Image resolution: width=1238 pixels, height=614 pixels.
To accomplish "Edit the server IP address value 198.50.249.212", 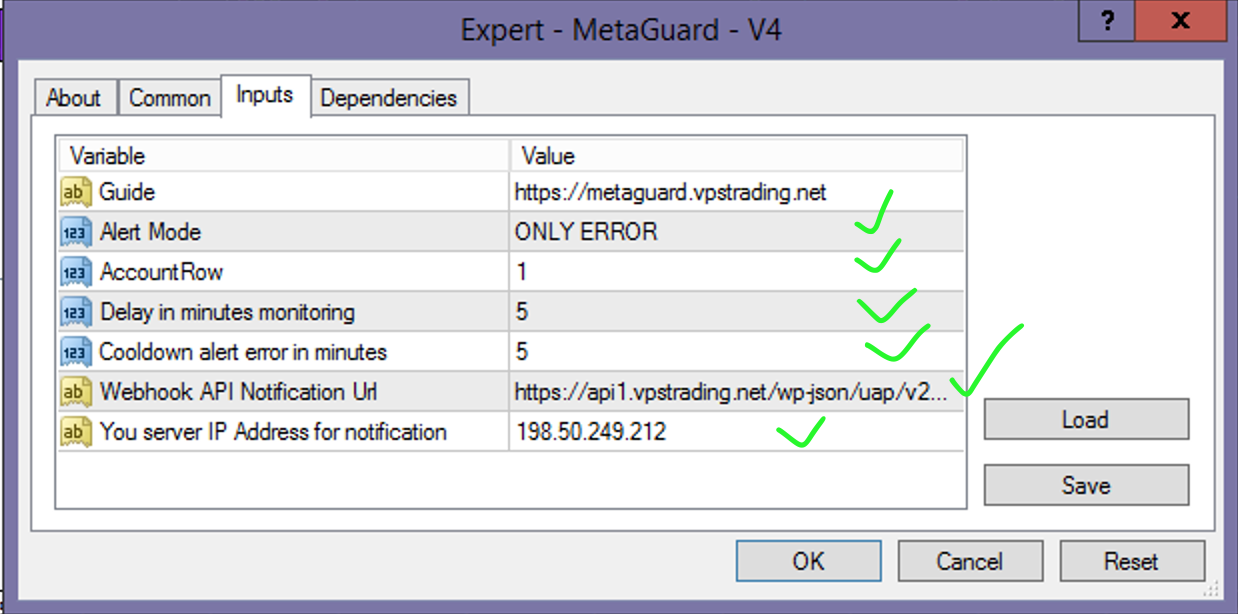I will pyautogui.click(x=591, y=432).
